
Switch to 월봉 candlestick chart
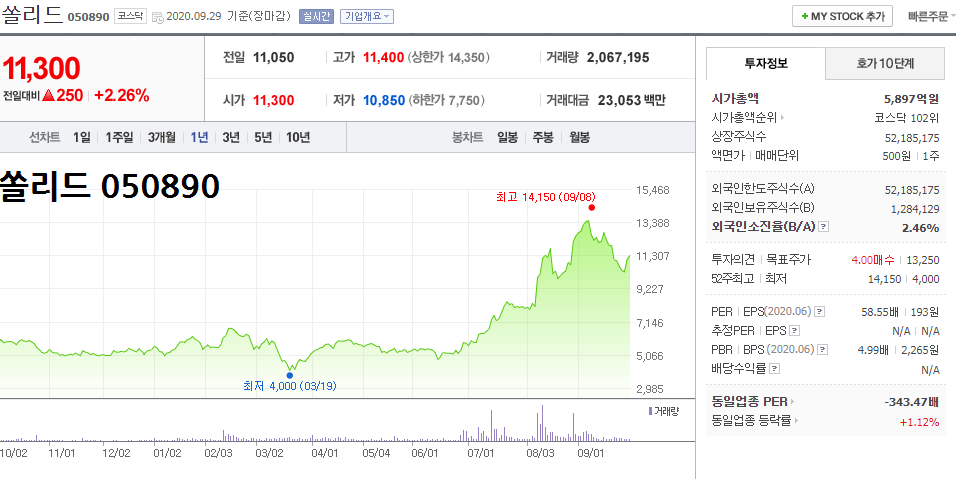pos(579,137)
